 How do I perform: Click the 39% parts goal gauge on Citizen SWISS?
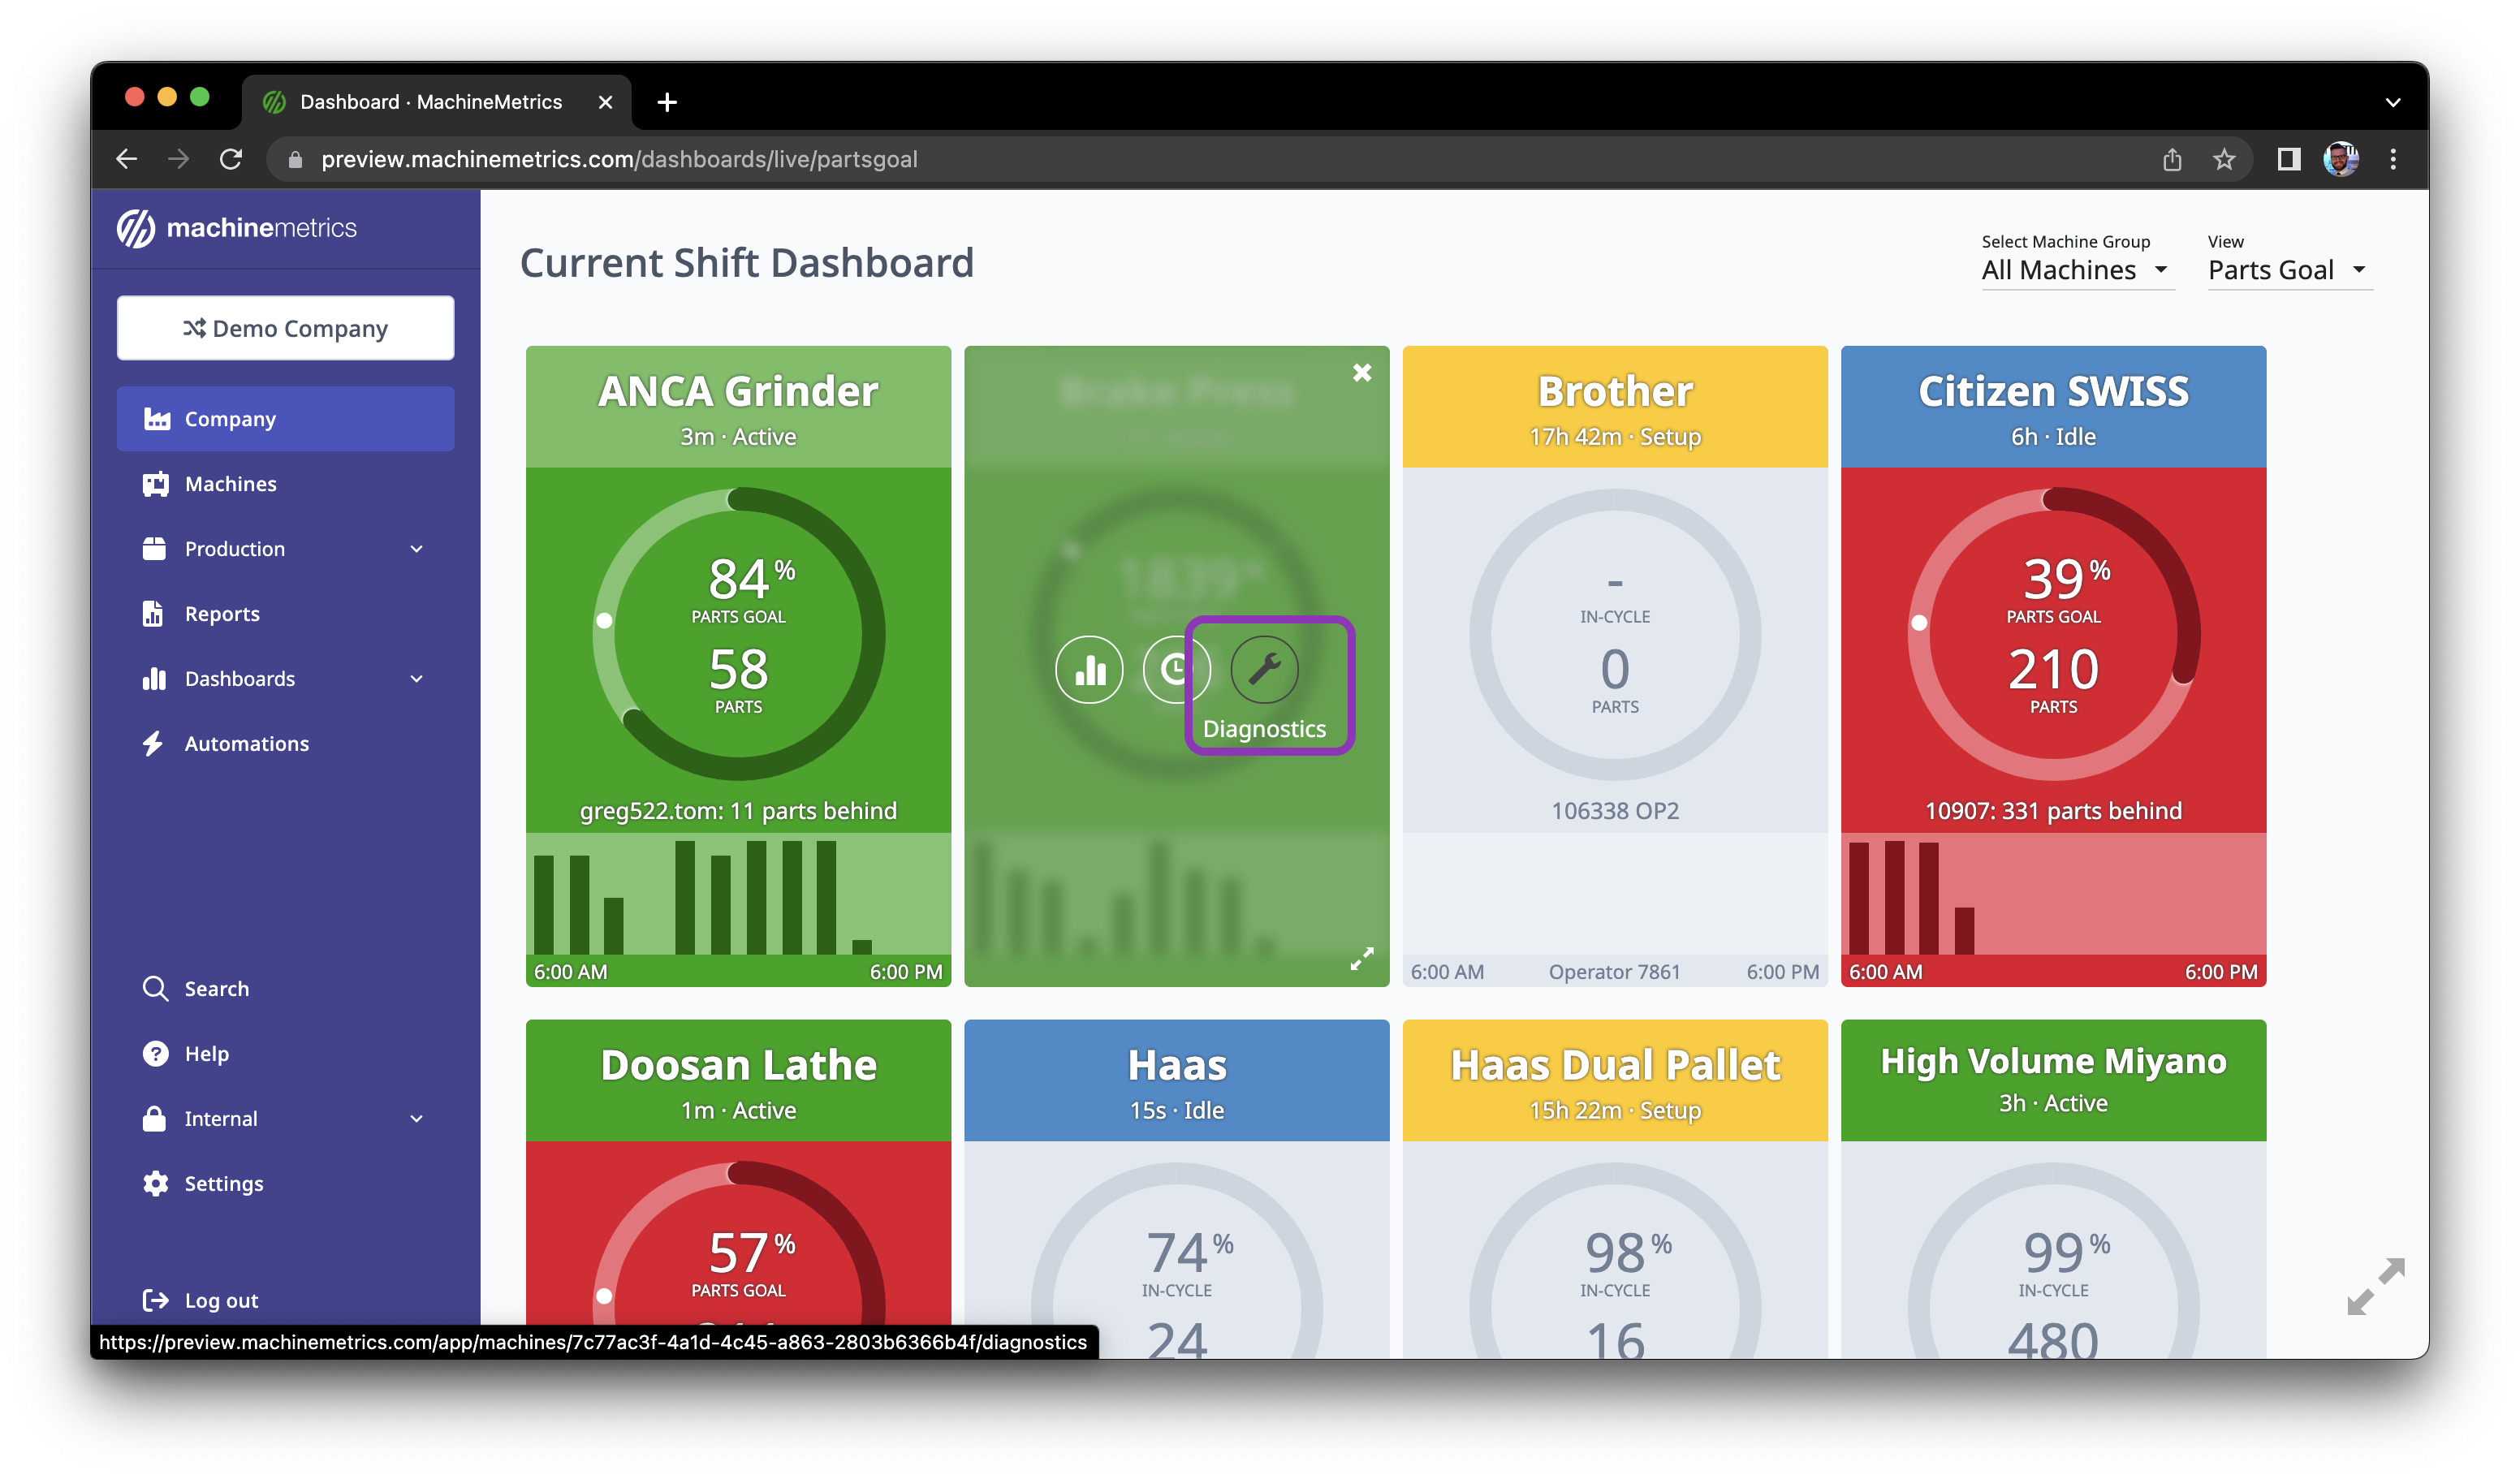[x=2053, y=634]
